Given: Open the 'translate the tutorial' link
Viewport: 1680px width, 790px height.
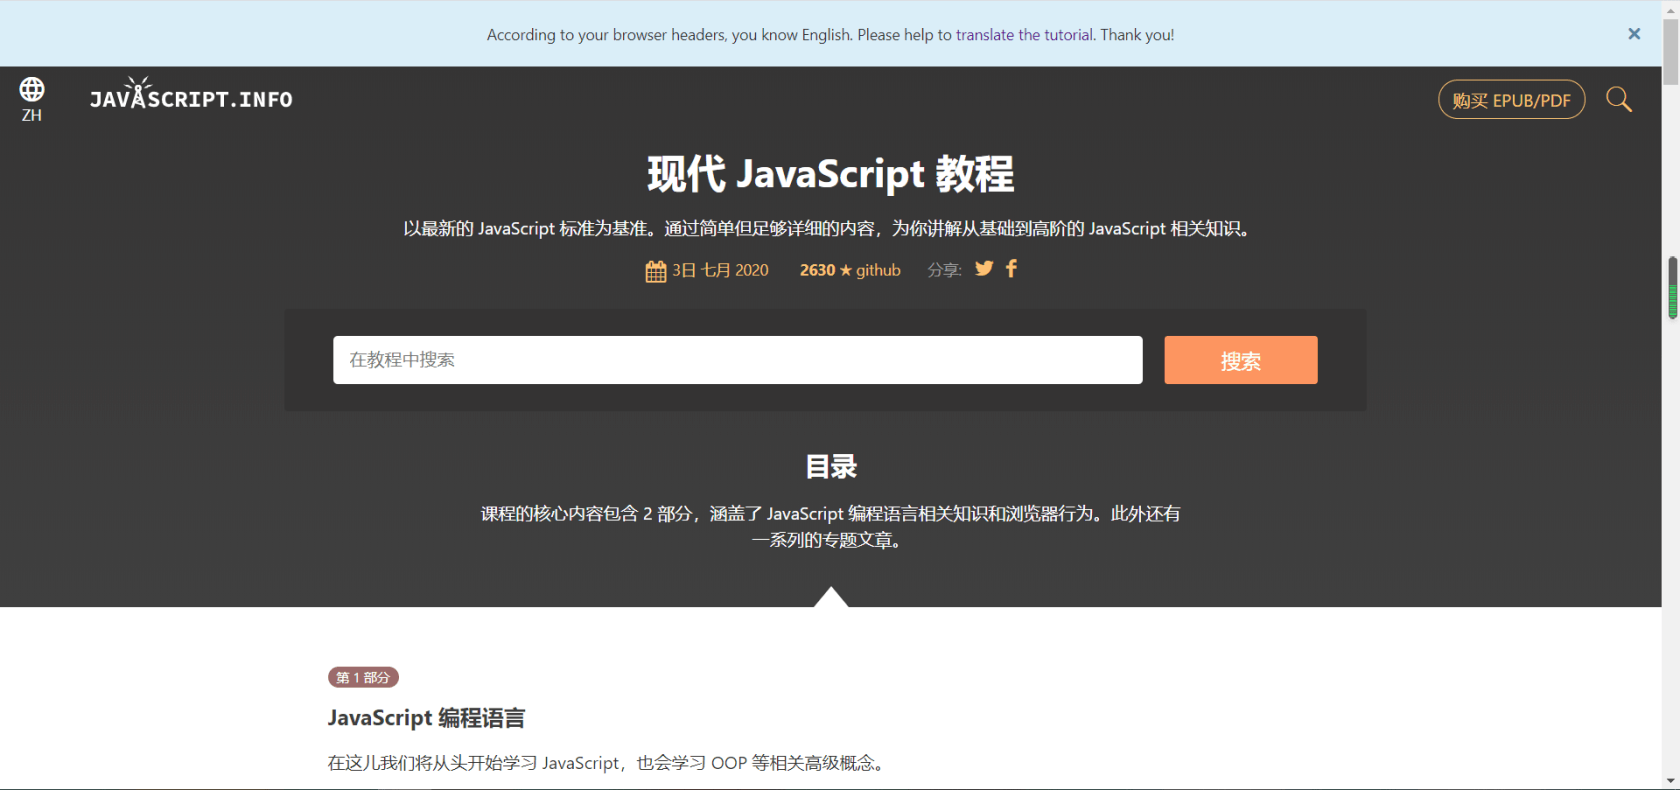Looking at the screenshot, I should [x=1025, y=35].
